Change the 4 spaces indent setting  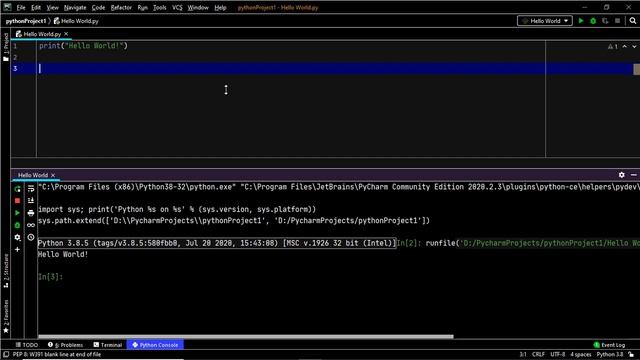(x=580, y=354)
